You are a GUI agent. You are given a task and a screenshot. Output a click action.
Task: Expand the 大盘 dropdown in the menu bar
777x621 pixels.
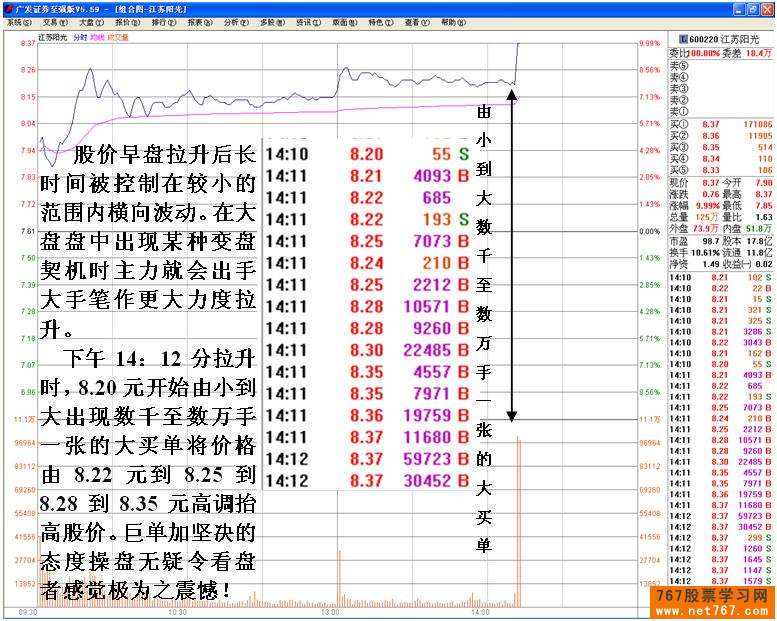point(90,21)
